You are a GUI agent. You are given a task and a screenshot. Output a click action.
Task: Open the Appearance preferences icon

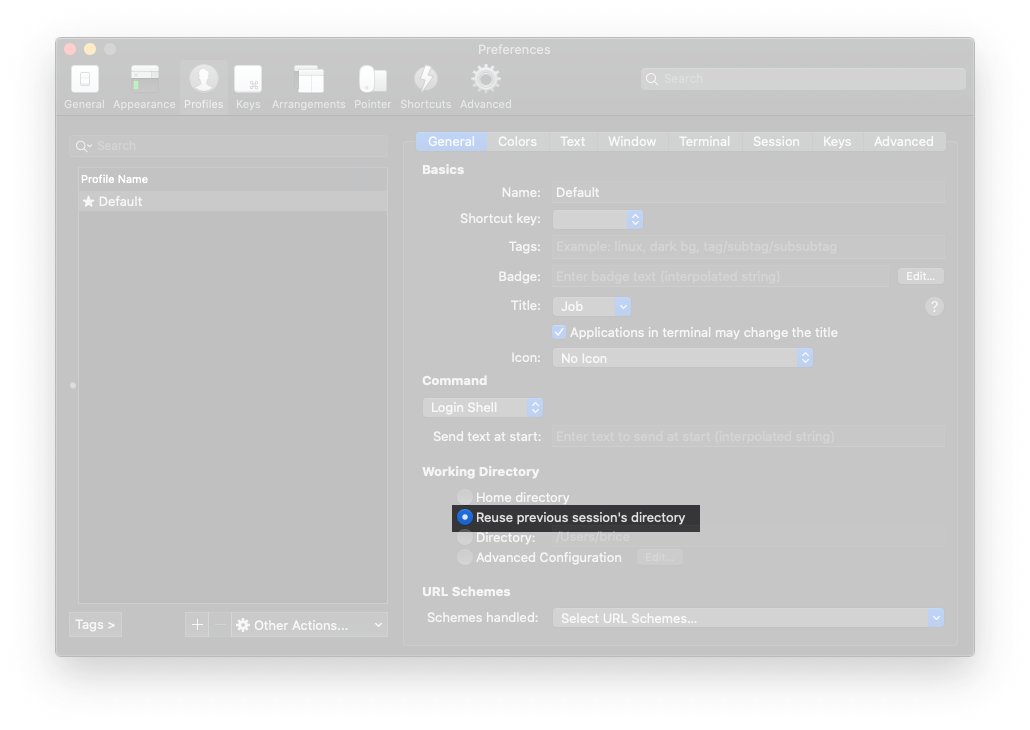click(145, 79)
